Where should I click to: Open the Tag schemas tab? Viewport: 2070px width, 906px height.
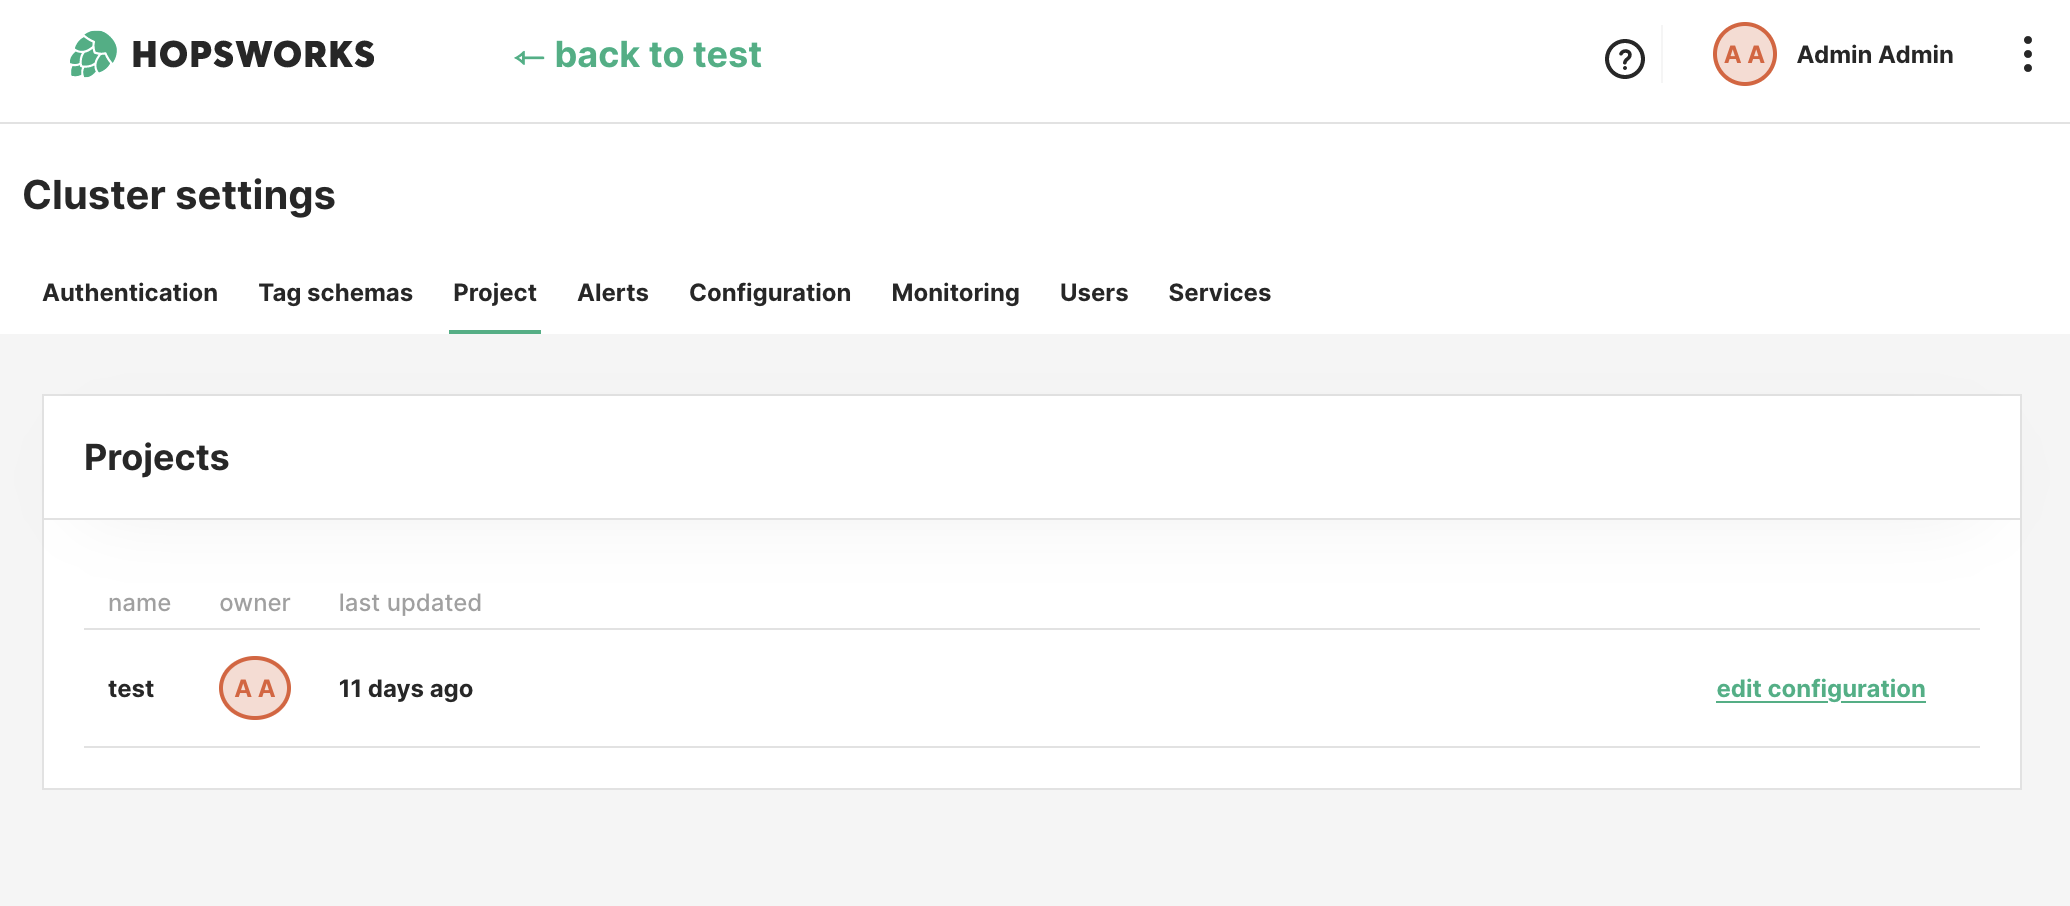tap(335, 293)
